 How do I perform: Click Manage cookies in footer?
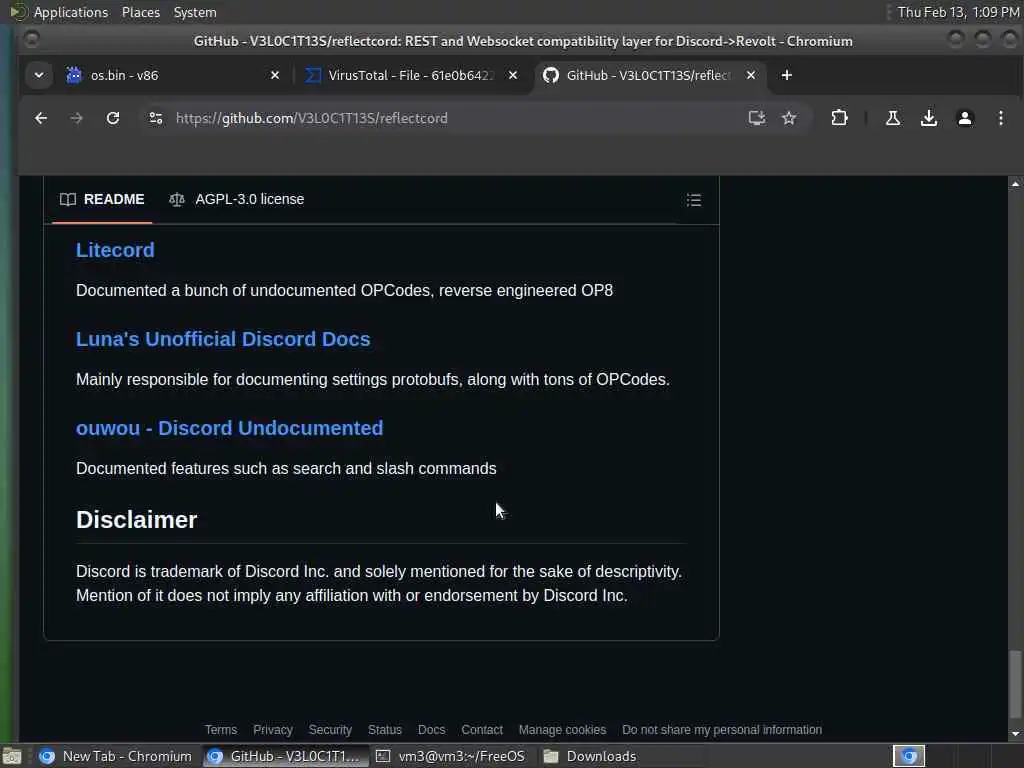pos(562,729)
